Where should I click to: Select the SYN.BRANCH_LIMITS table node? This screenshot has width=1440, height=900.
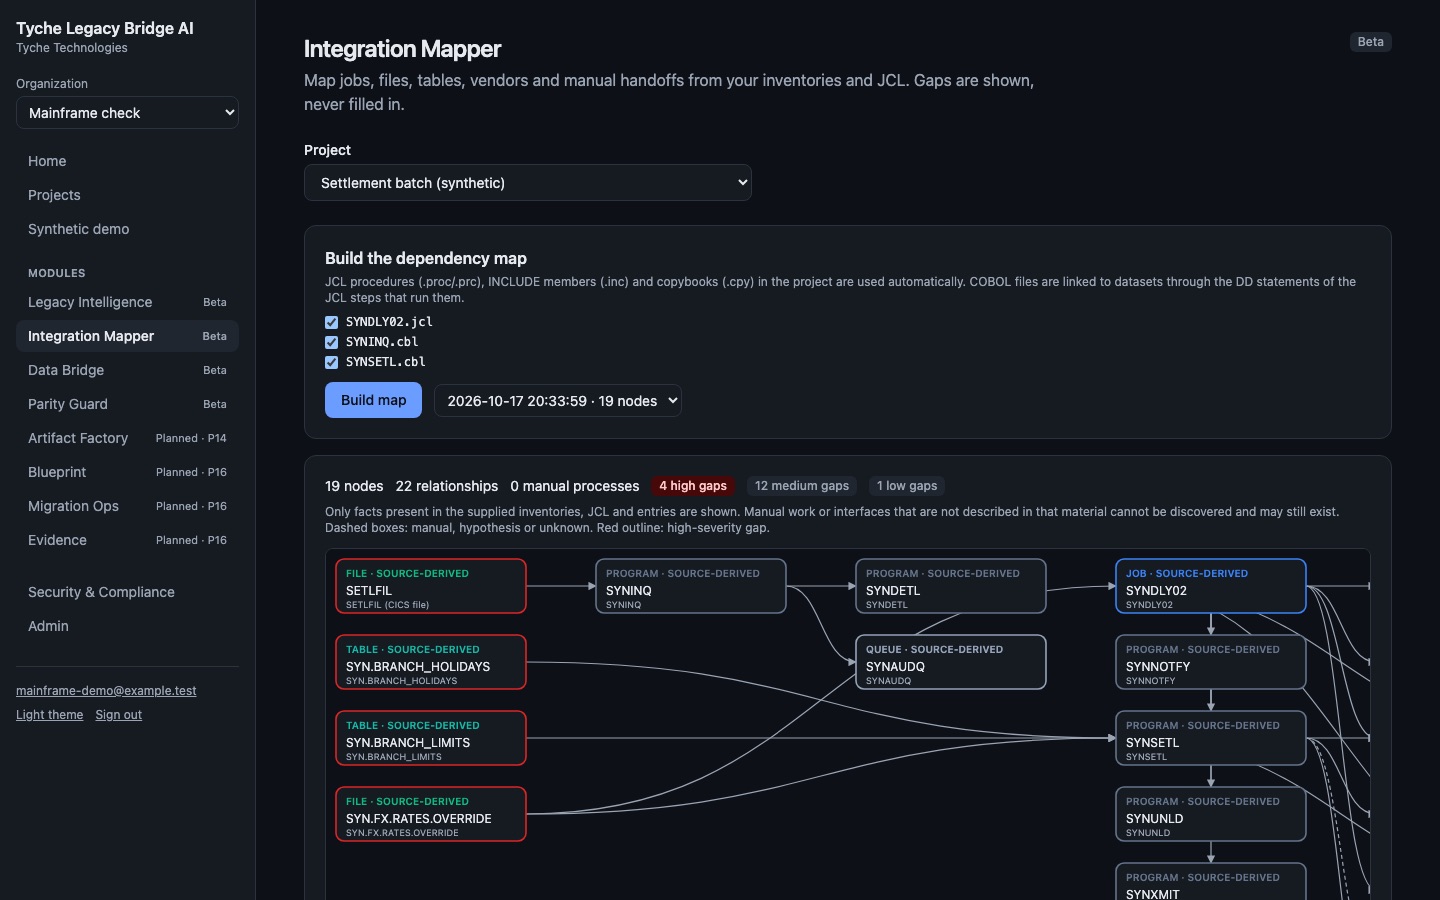click(x=431, y=738)
